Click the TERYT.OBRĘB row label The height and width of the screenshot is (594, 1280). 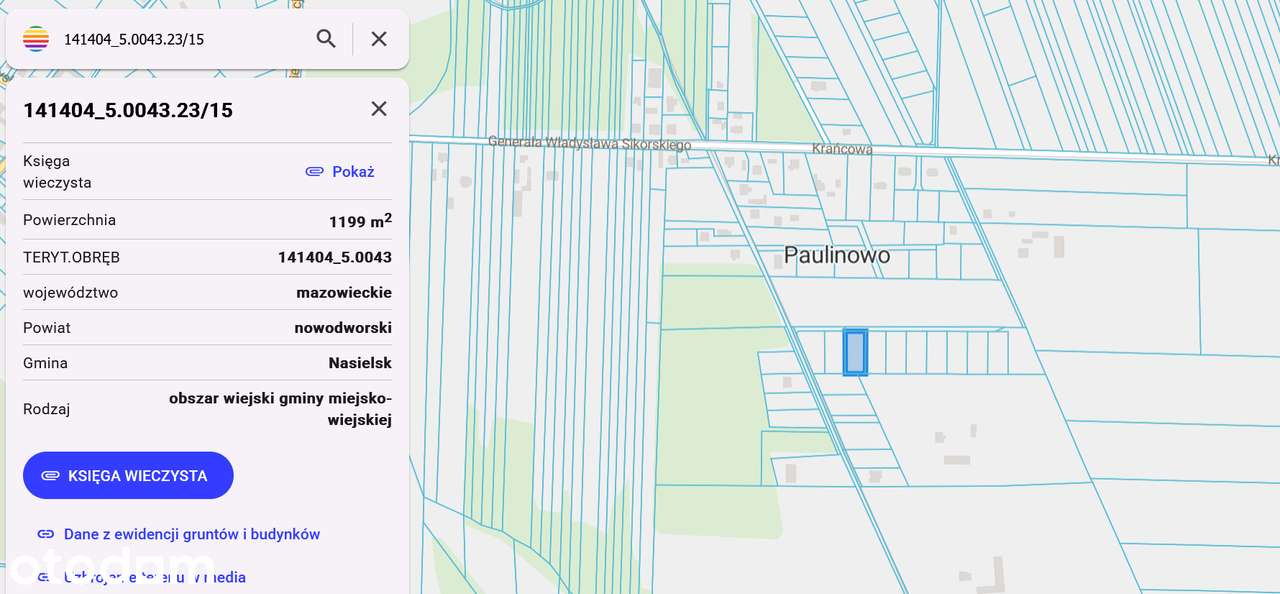tap(71, 257)
